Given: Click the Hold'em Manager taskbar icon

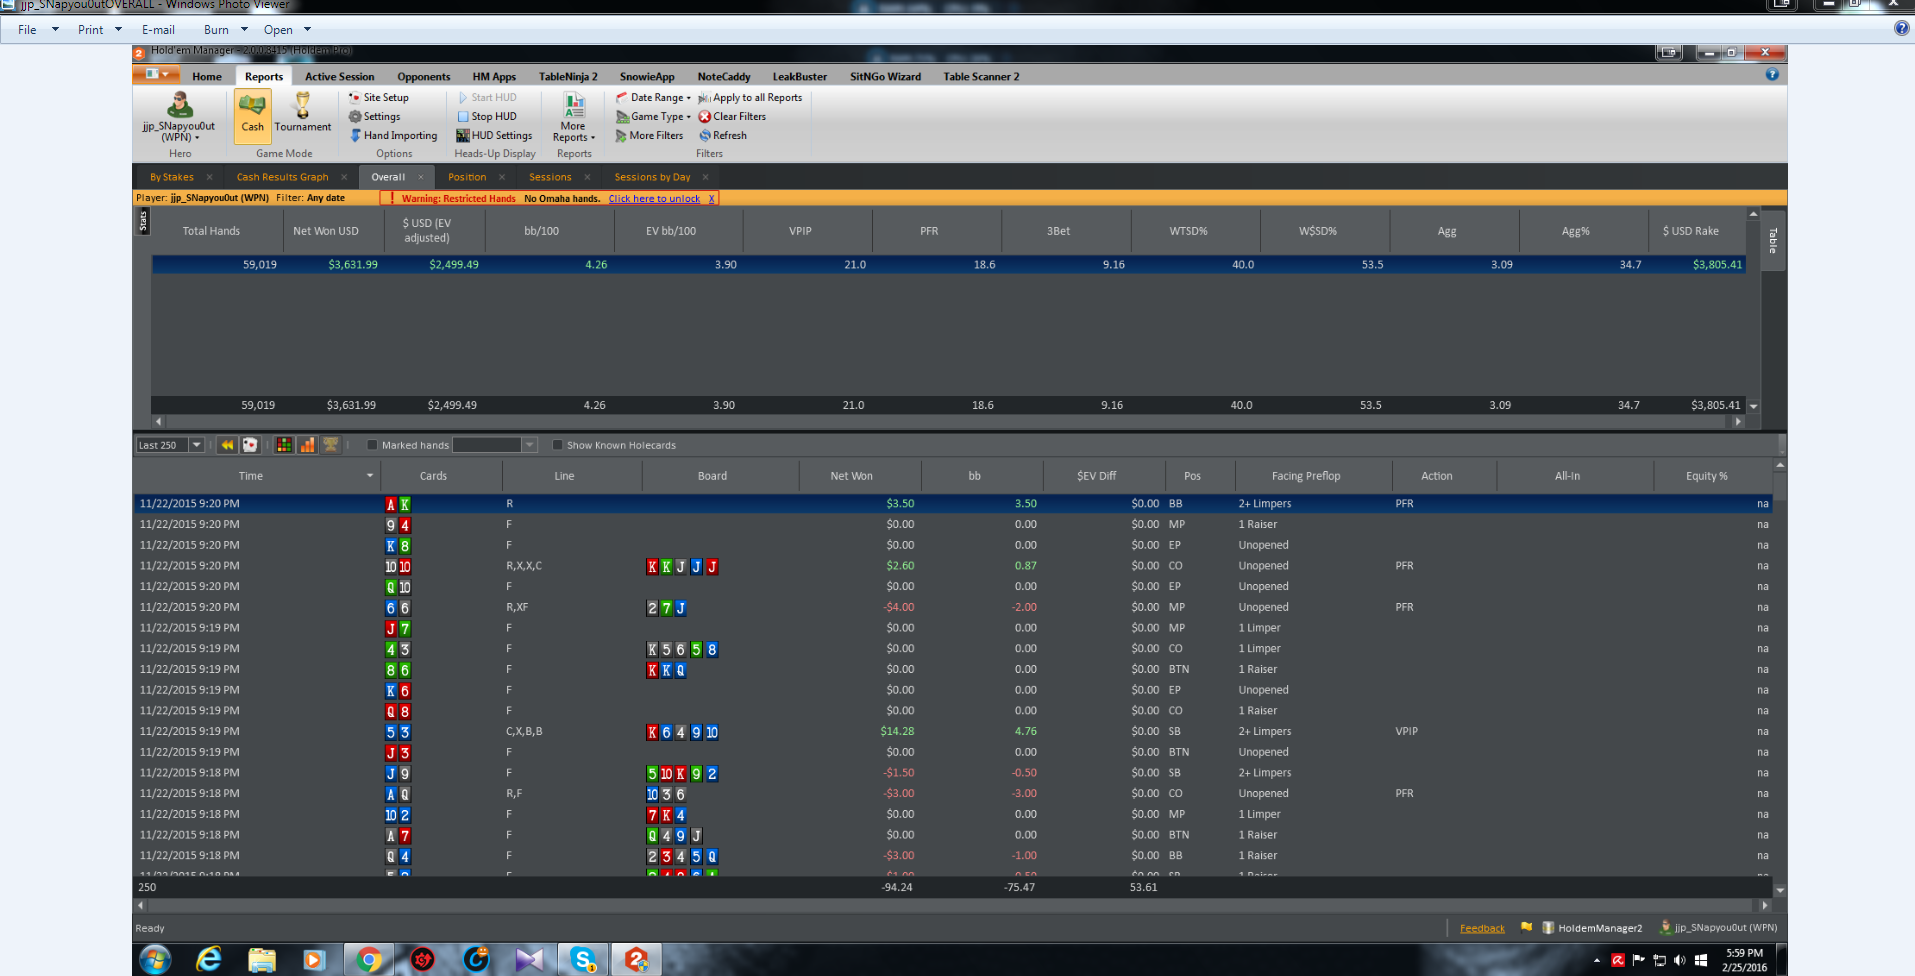Looking at the screenshot, I should 636,960.
